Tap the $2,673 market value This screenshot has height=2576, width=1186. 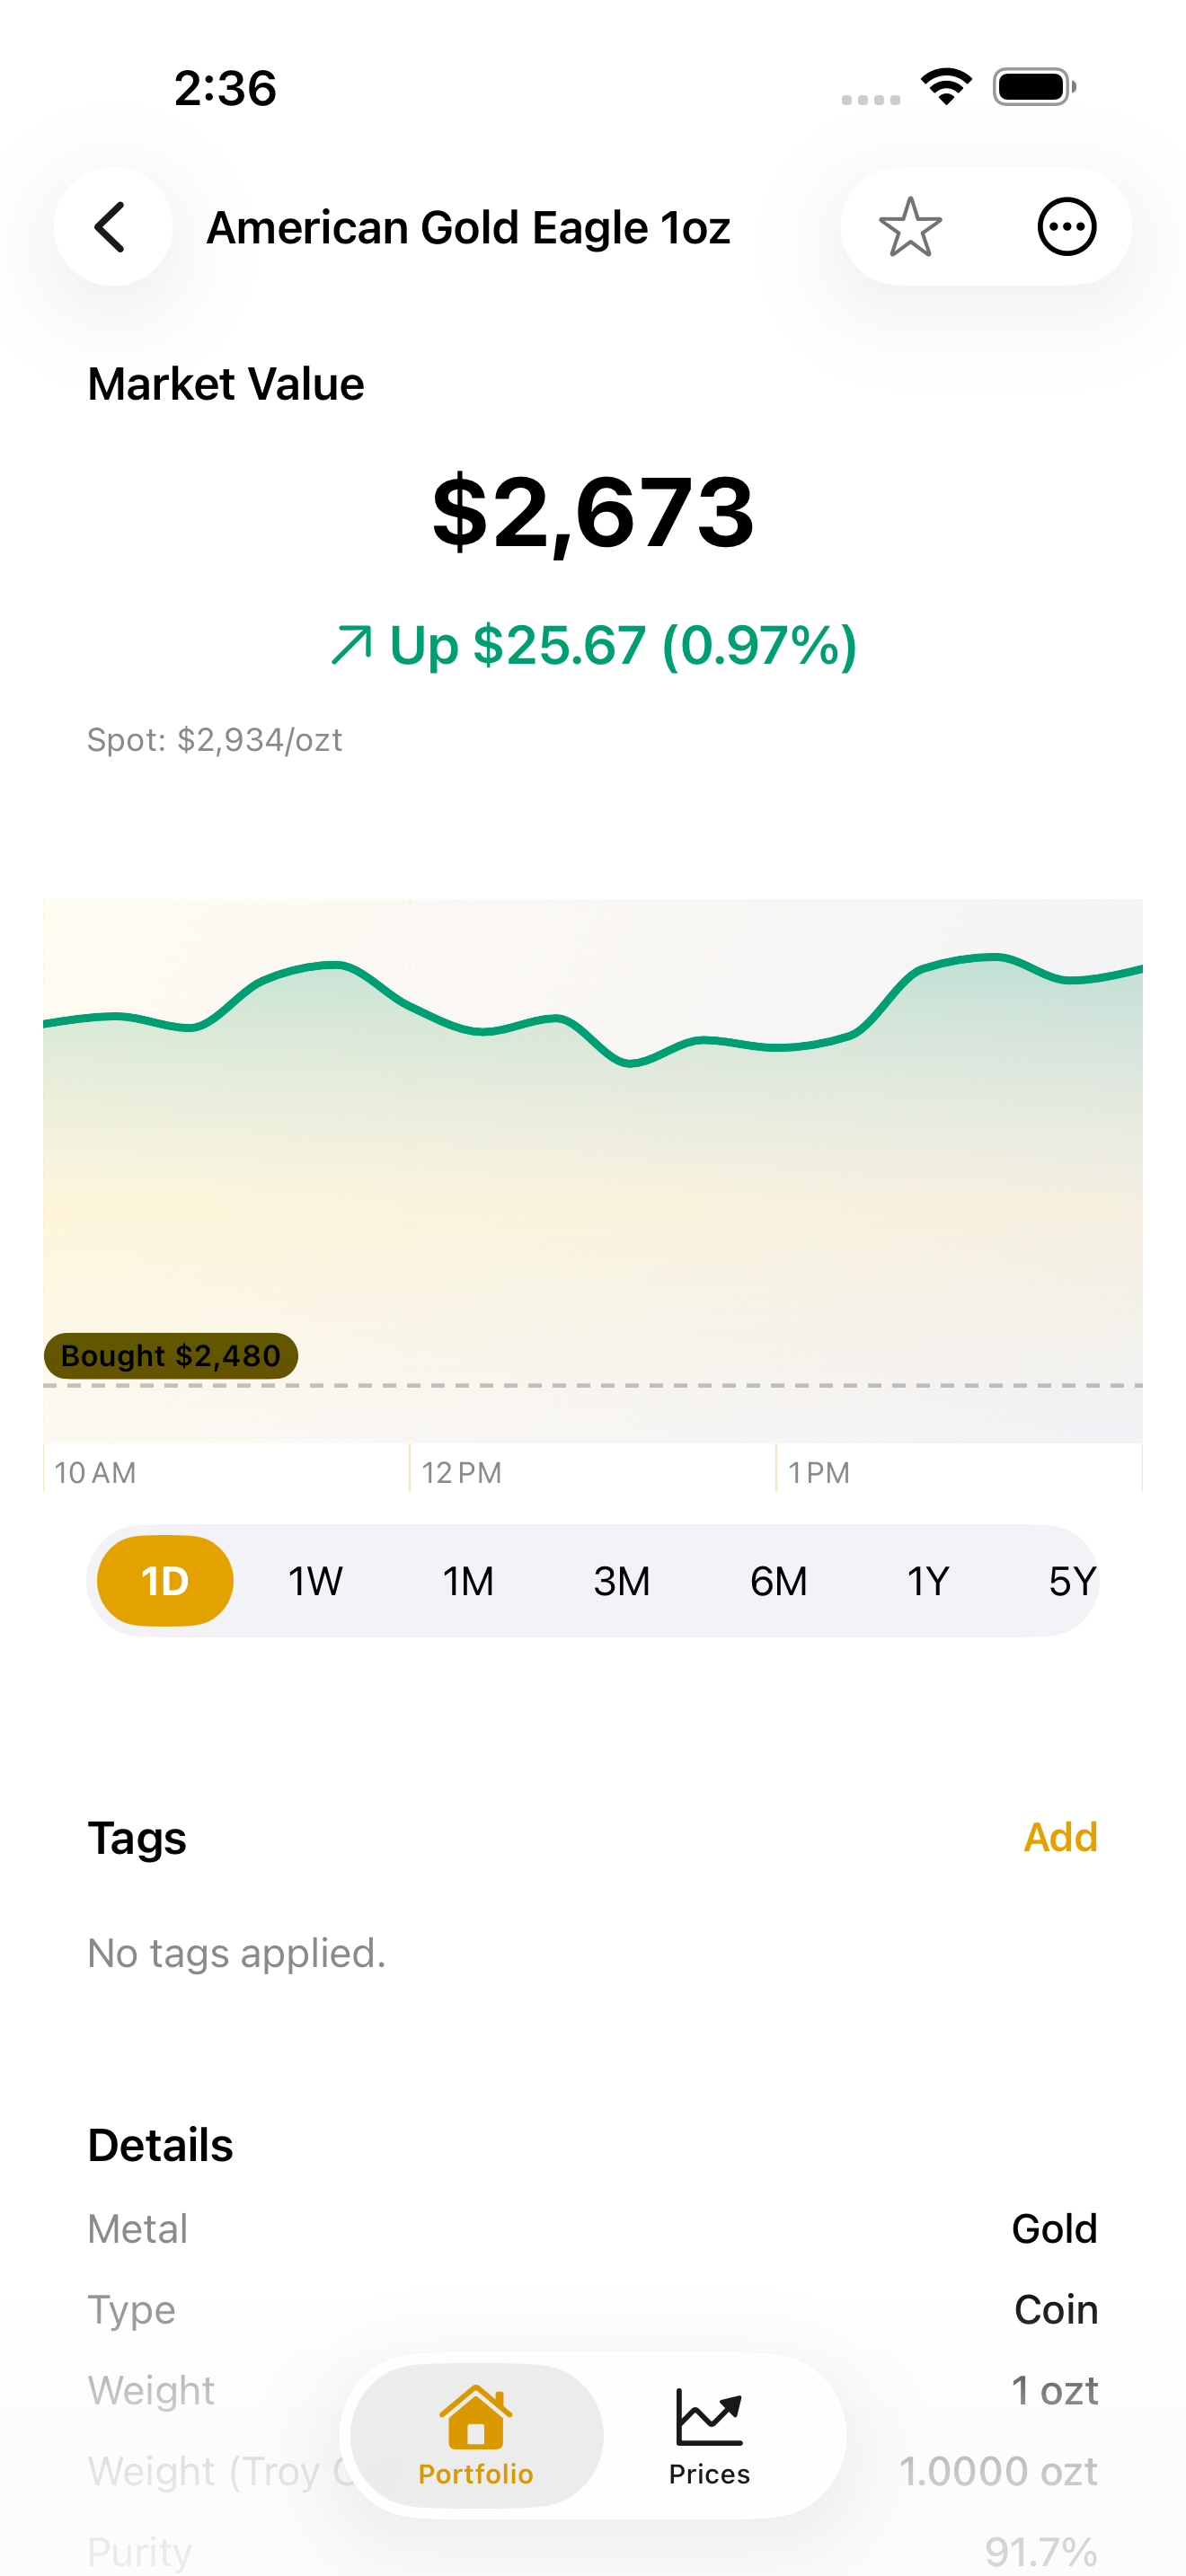[593, 513]
